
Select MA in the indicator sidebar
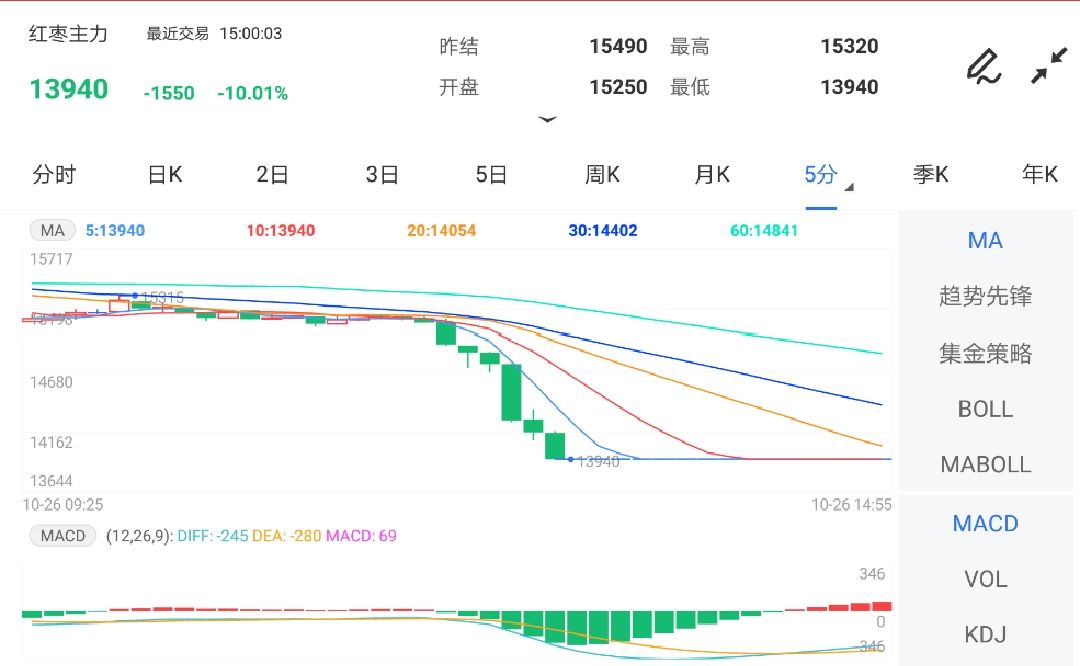coord(985,240)
